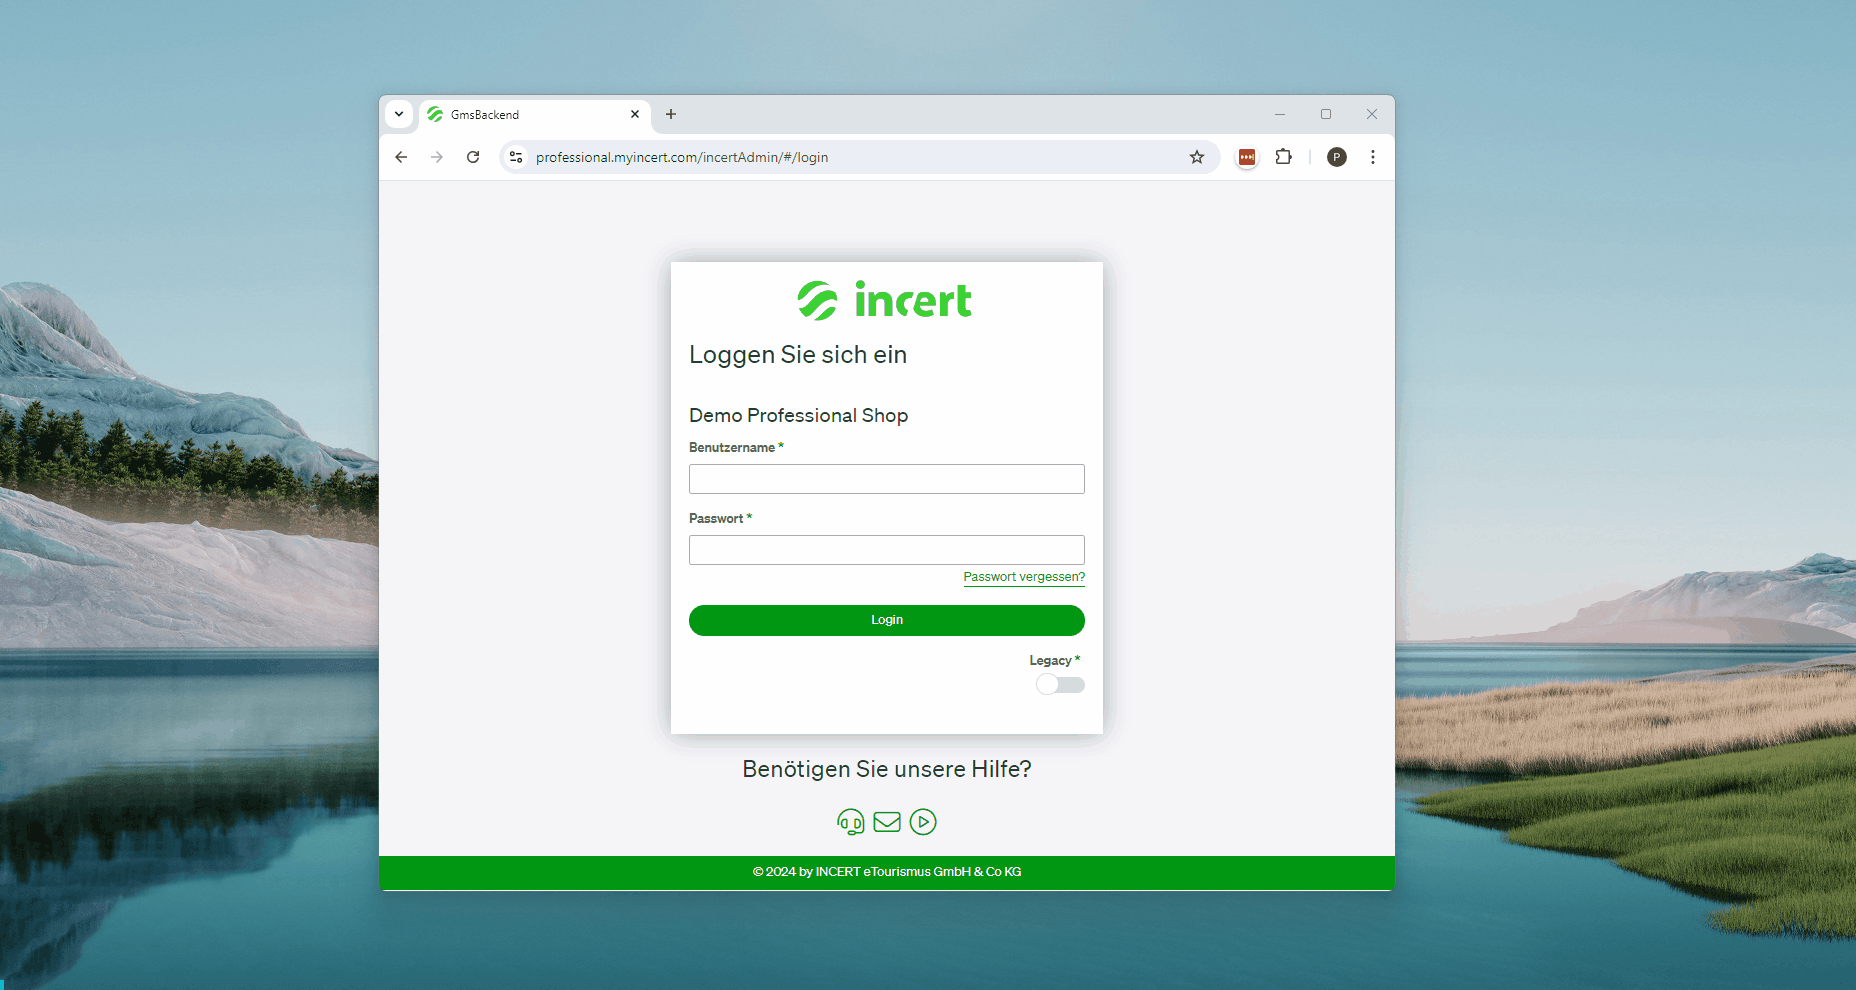Viewport: 1856px width, 990px height.
Task: Click the address bar URL
Action: (x=682, y=157)
